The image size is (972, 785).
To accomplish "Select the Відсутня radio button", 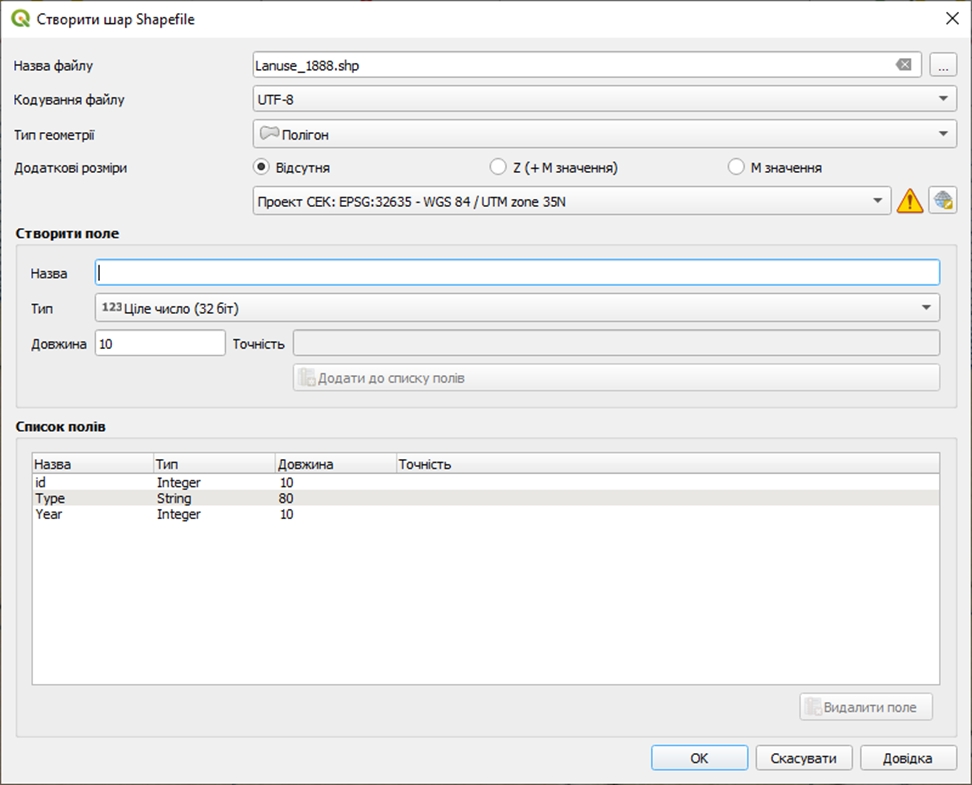I will tap(262, 168).
